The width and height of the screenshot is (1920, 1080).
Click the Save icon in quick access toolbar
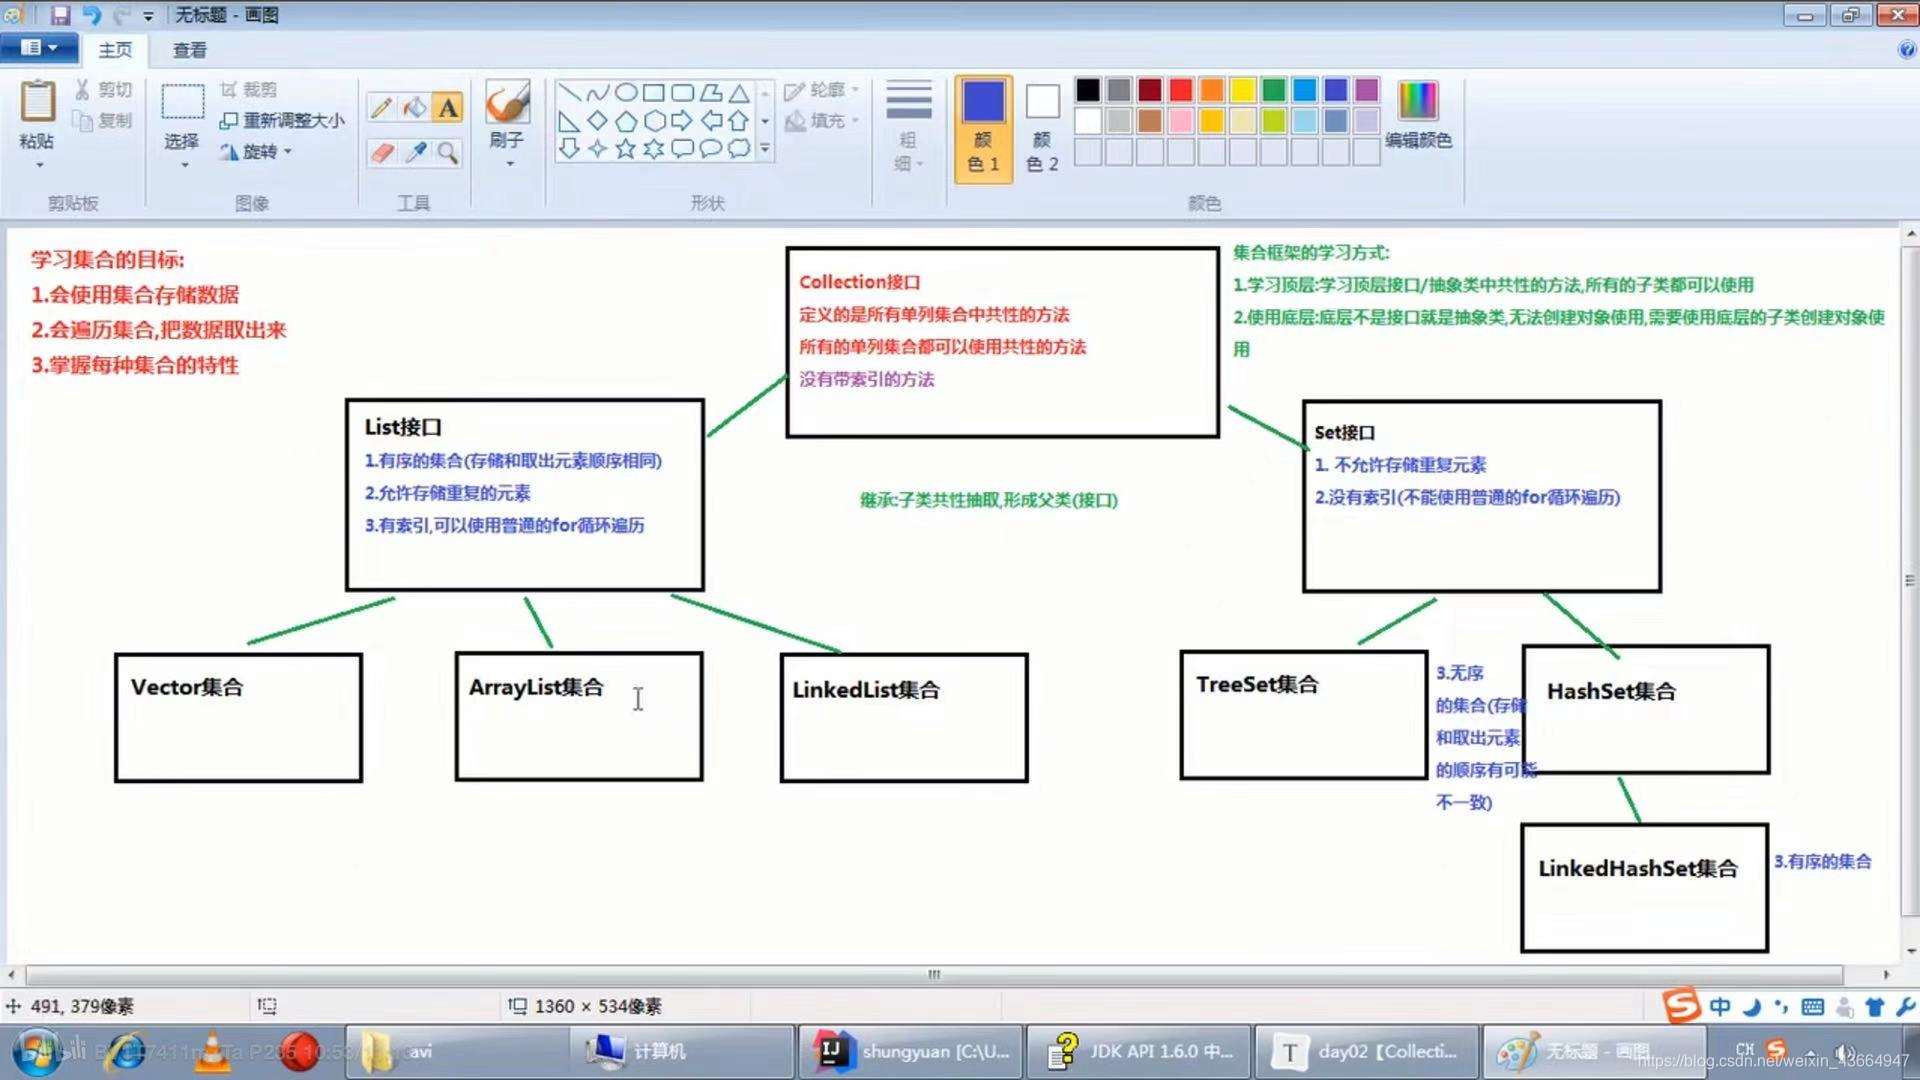[x=60, y=15]
